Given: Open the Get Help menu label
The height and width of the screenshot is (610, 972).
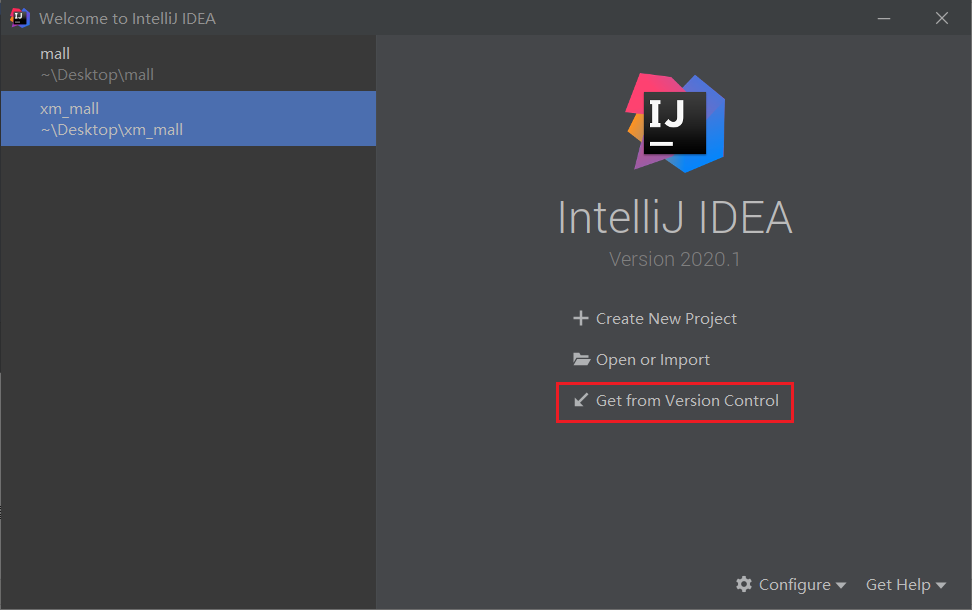Looking at the screenshot, I should [898, 585].
